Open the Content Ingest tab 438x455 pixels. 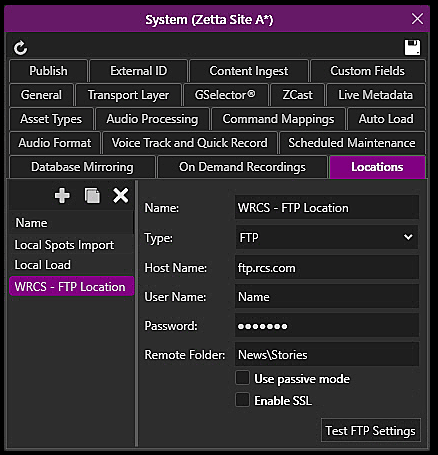[249, 71]
